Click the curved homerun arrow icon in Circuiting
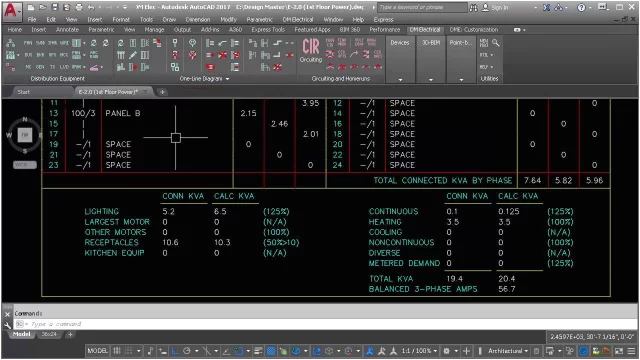Image resolution: width=640 pixels, height=360 pixels. 354,55
